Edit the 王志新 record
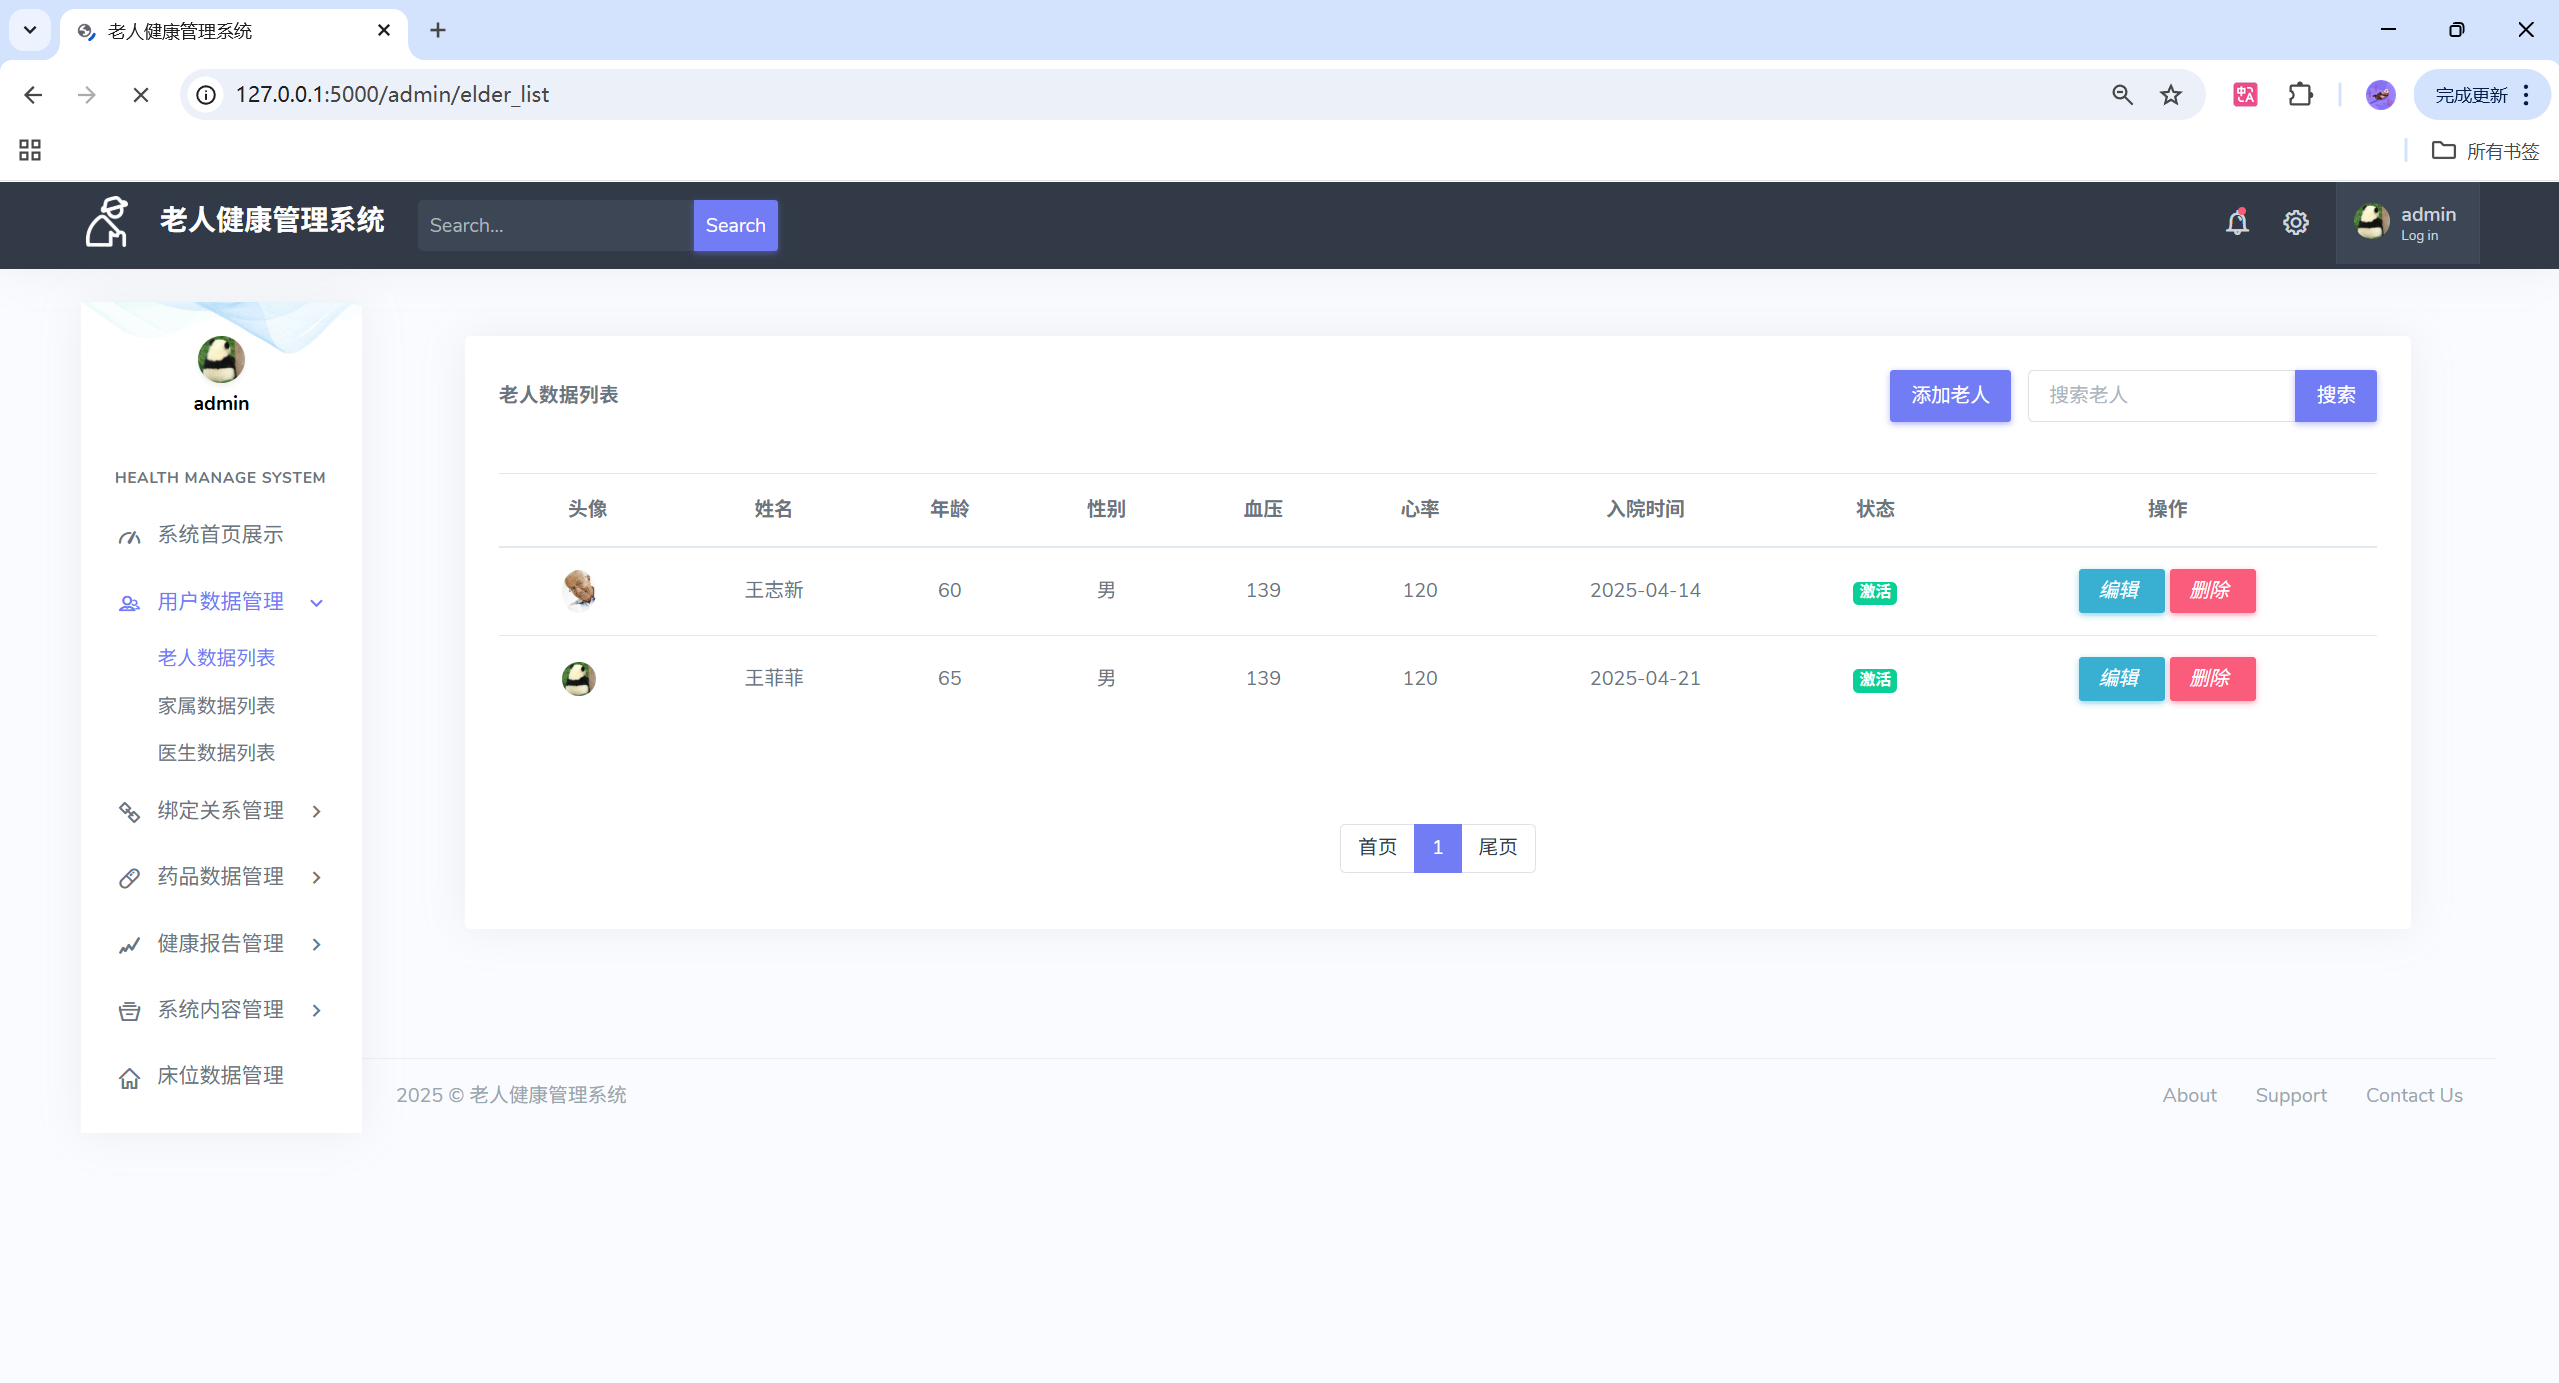2559x1383 pixels. click(x=2120, y=591)
